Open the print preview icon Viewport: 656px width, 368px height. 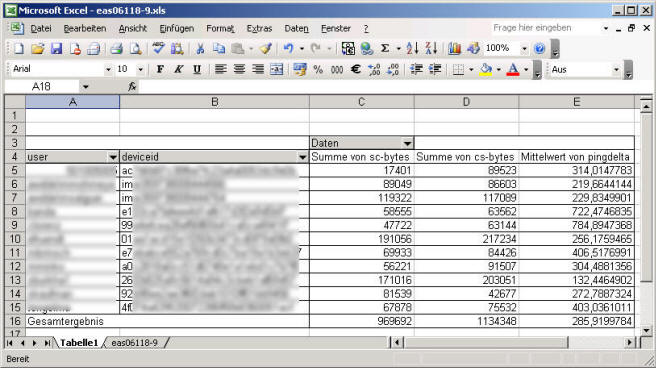(x=136, y=49)
